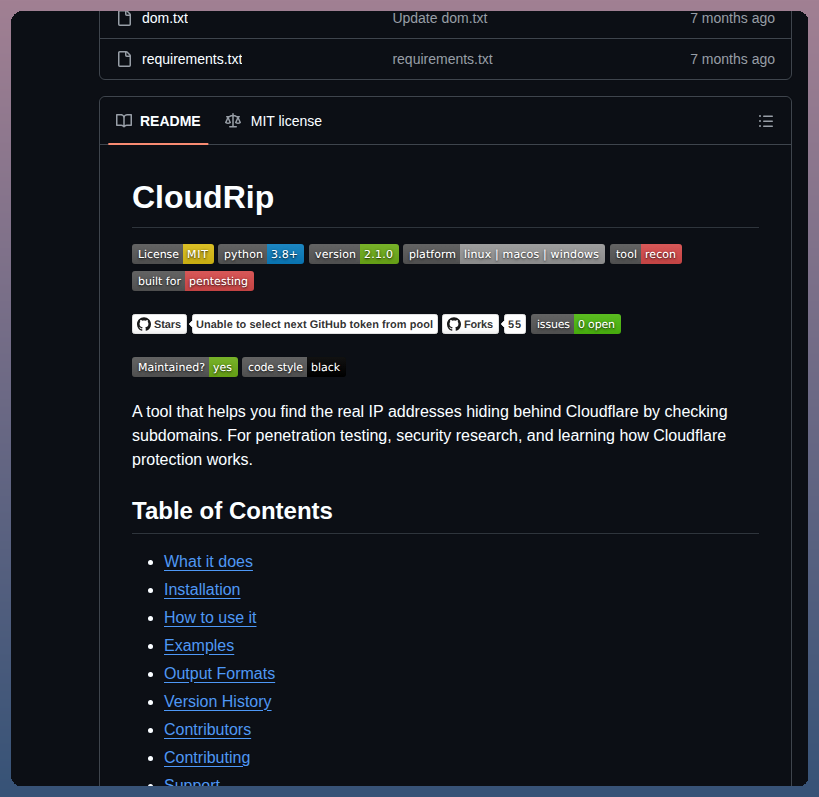Open the 'Update dom.txt' commit message
Image resolution: width=819 pixels, height=797 pixels.
440,18
